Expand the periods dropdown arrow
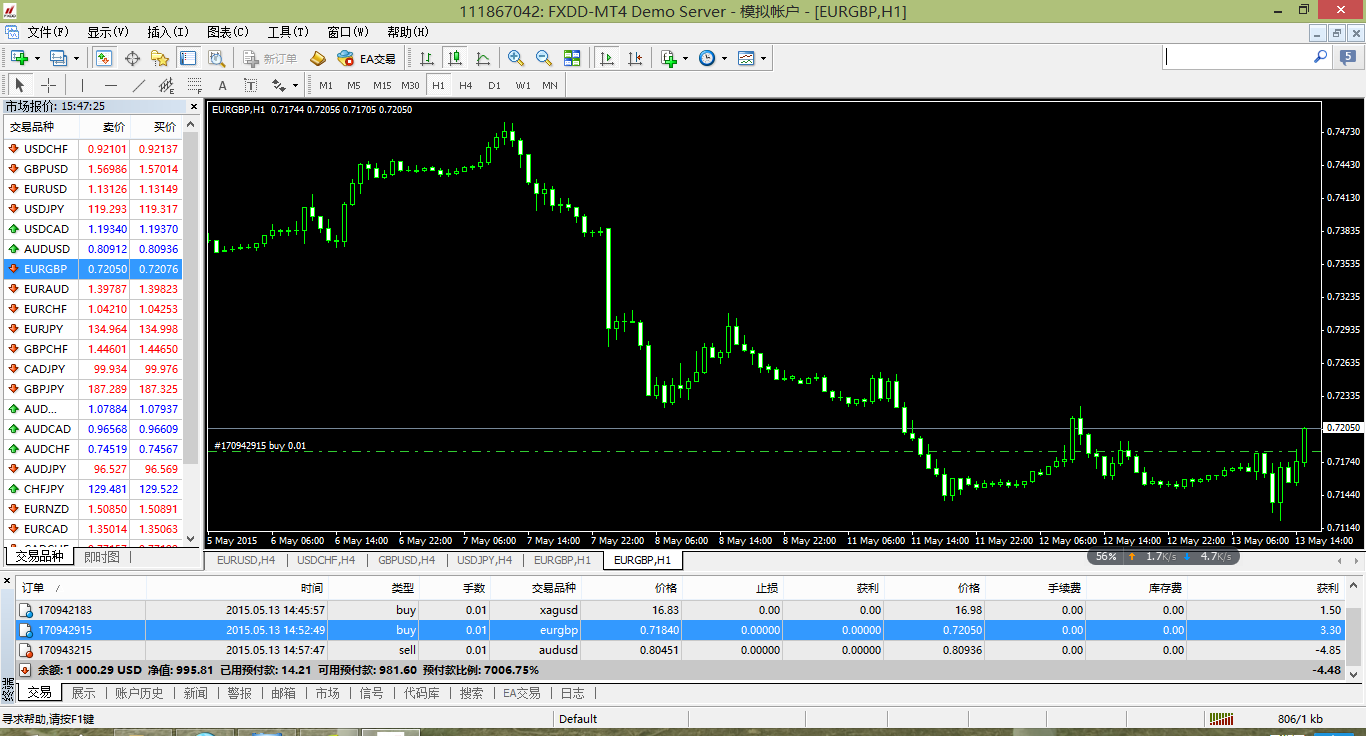The image size is (1366, 736). tap(724, 59)
